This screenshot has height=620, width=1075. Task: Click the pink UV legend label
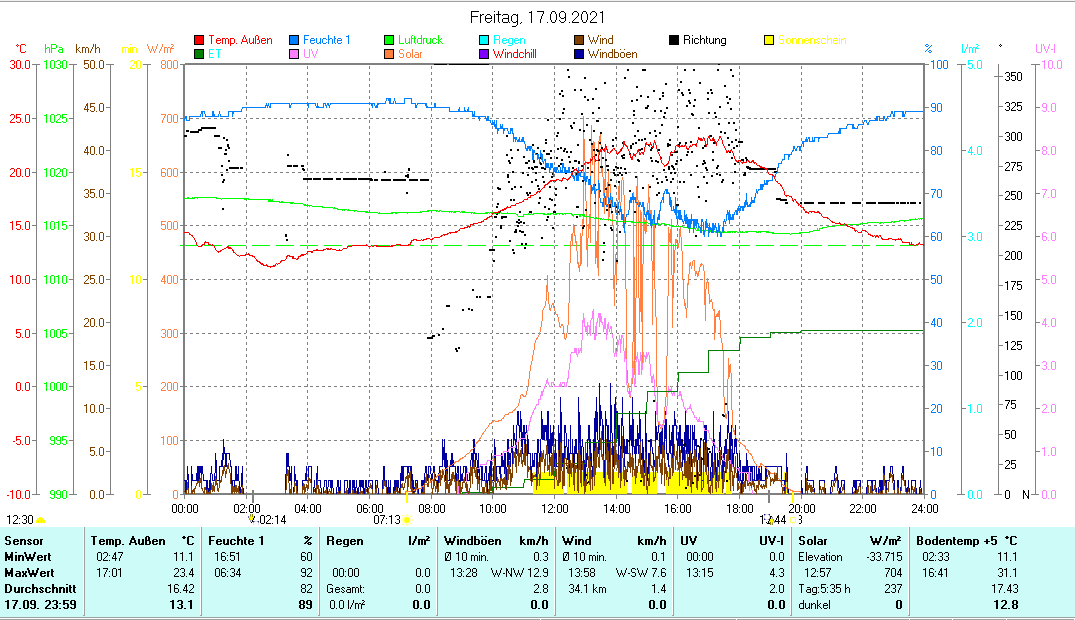click(x=311, y=54)
